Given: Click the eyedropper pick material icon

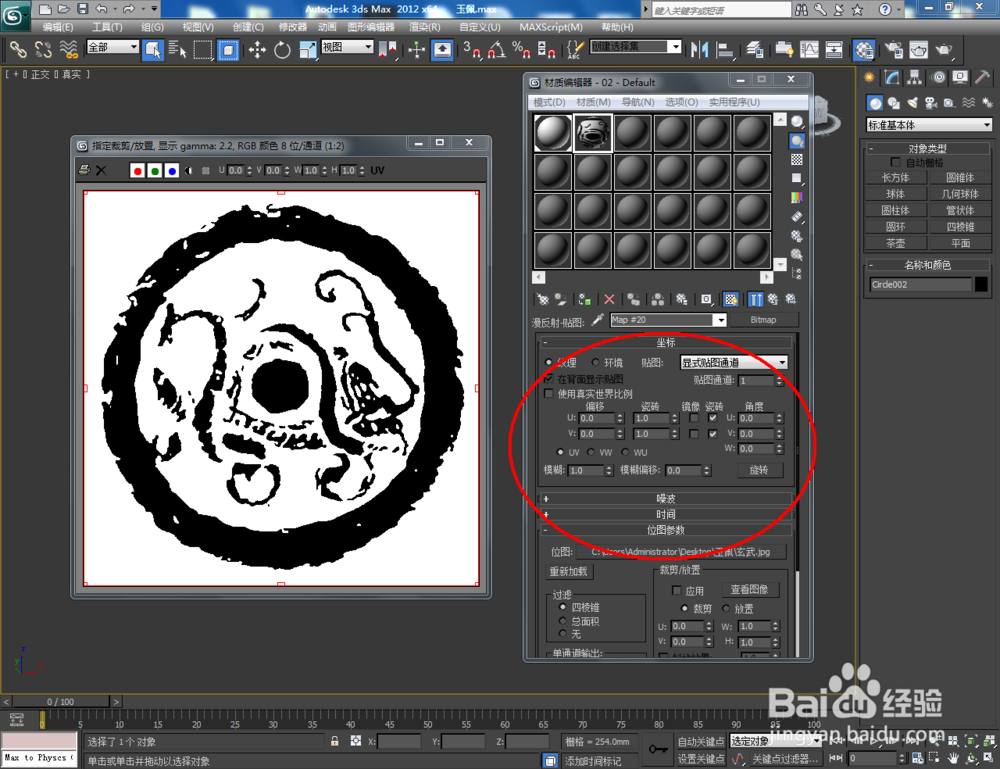Looking at the screenshot, I should [597, 320].
